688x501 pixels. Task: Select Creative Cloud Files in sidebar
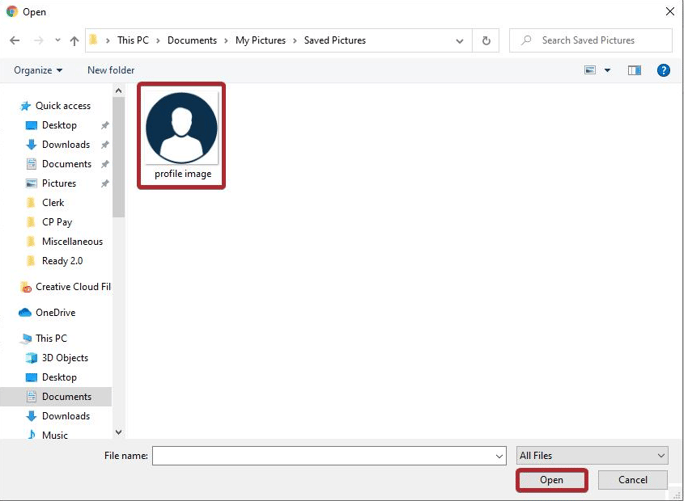pos(65,286)
